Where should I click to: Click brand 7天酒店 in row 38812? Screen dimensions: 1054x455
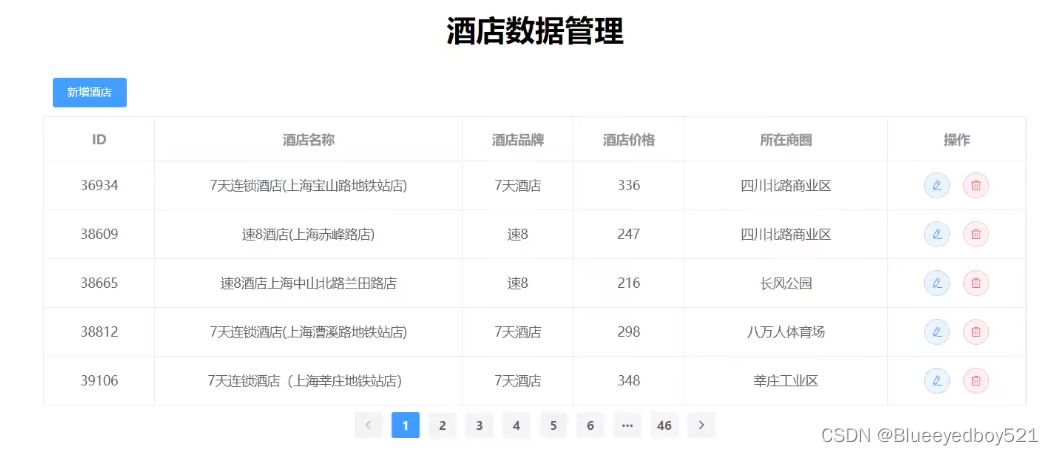click(518, 332)
